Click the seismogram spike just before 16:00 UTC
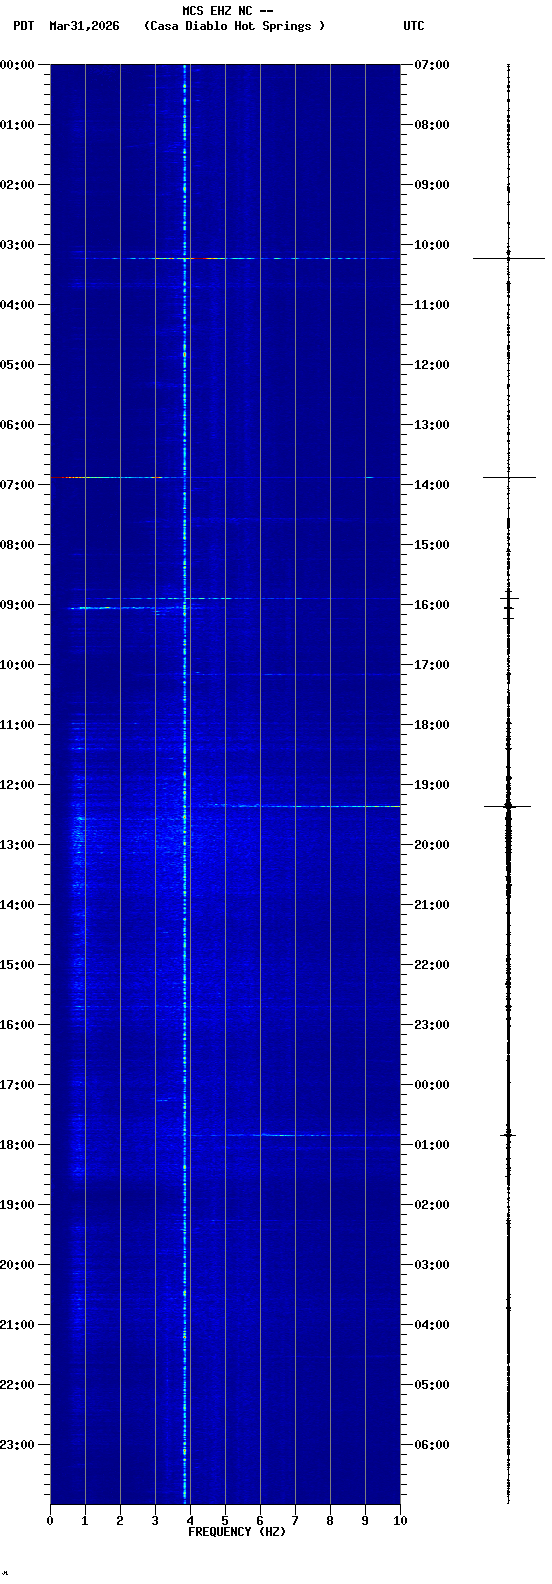Screen dimensions: 552x1584 point(509,598)
